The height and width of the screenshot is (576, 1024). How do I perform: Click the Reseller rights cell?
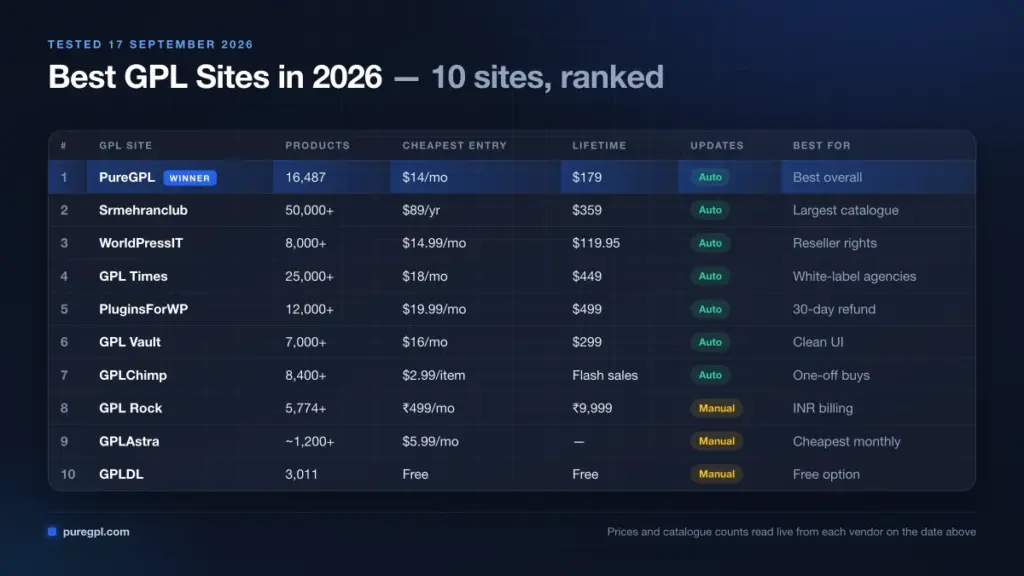click(835, 243)
